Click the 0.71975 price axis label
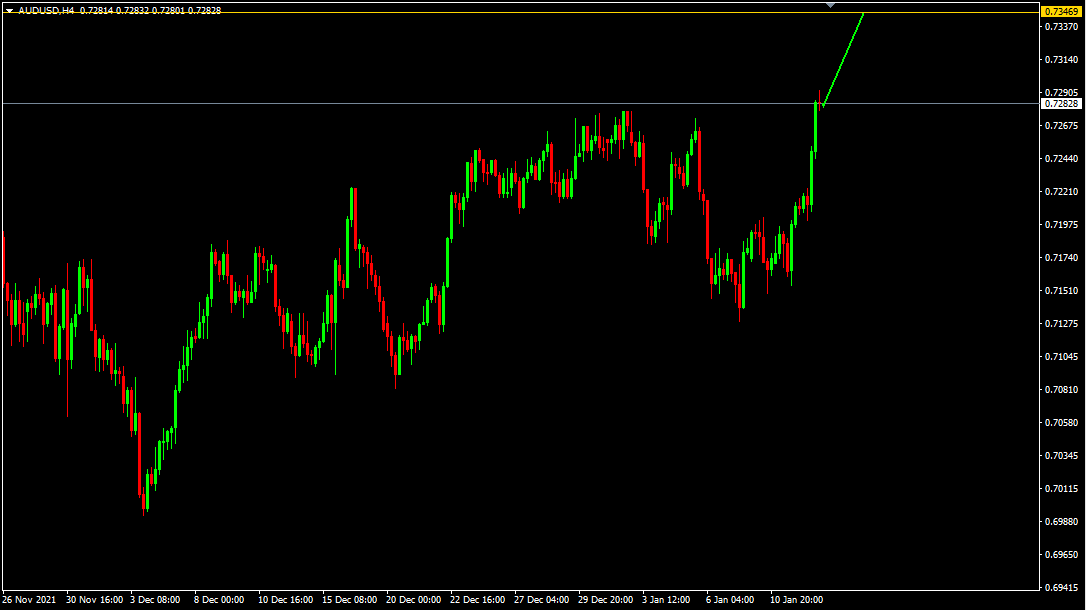The image size is (1087, 610). click(x=1061, y=225)
